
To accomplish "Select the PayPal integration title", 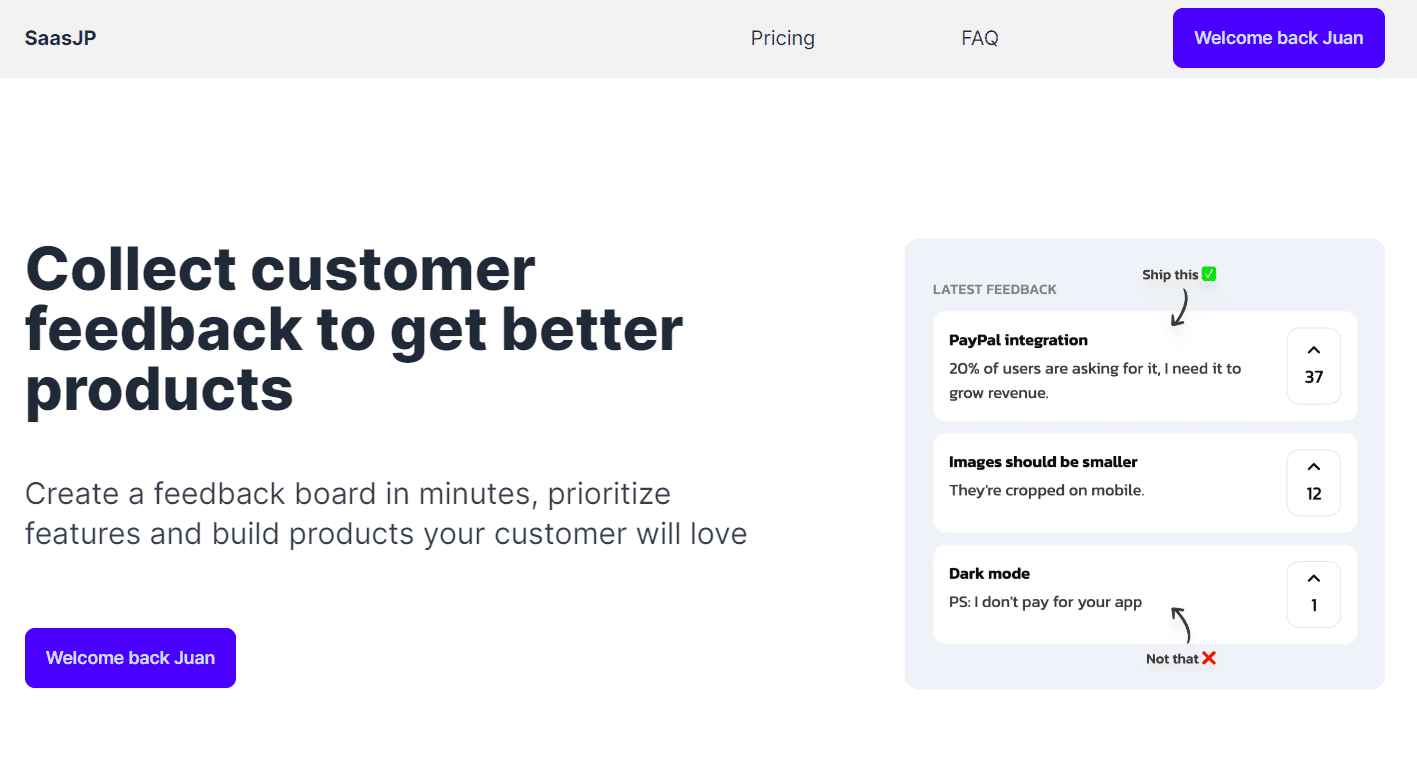I will [1018, 340].
